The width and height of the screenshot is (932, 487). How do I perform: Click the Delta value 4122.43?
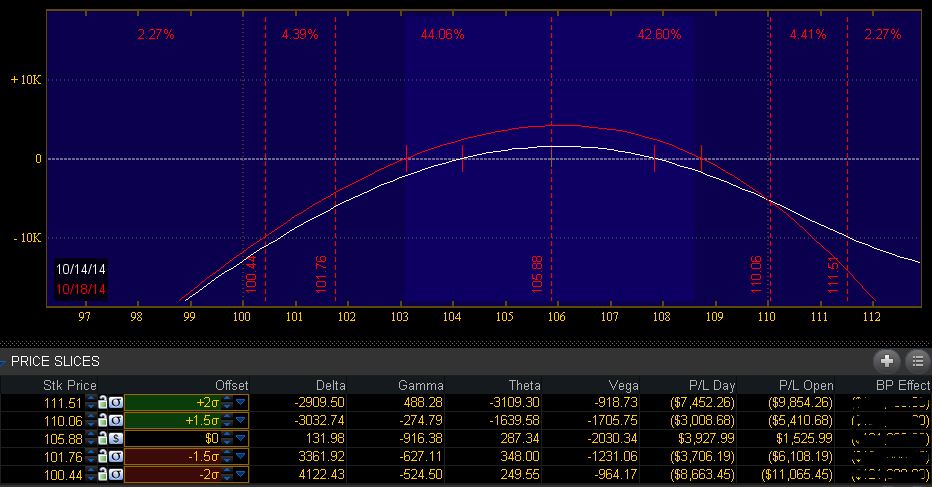point(320,475)
